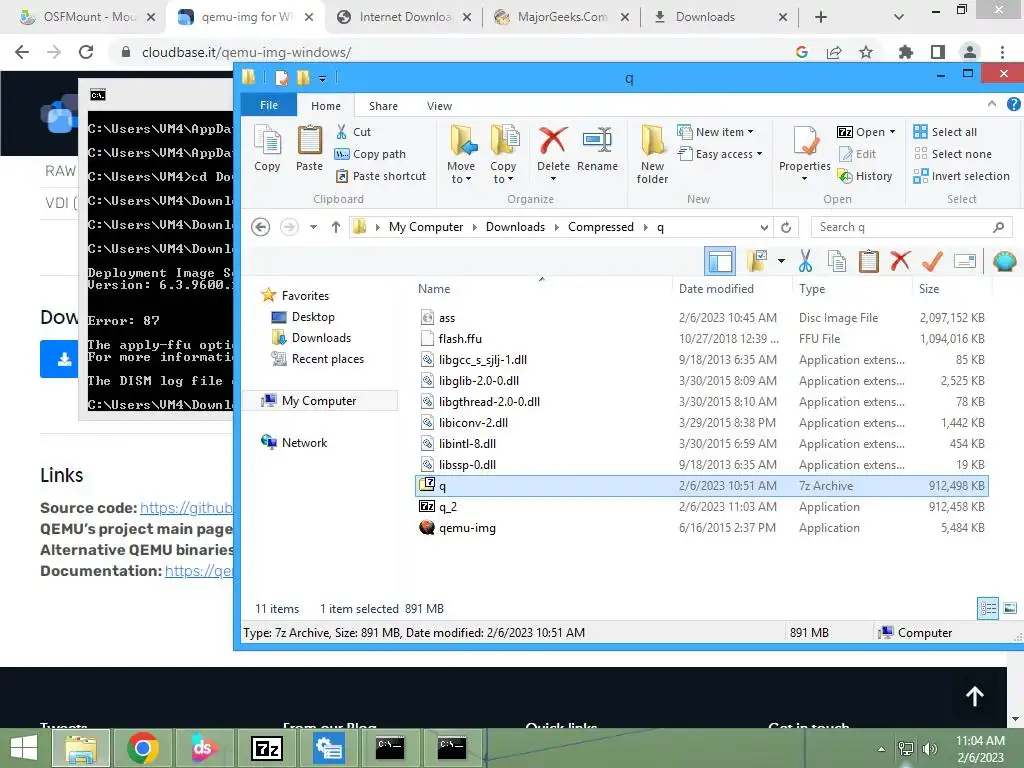Click the Windows Start button
1024x768 pixels.
[x=24, y=748]
